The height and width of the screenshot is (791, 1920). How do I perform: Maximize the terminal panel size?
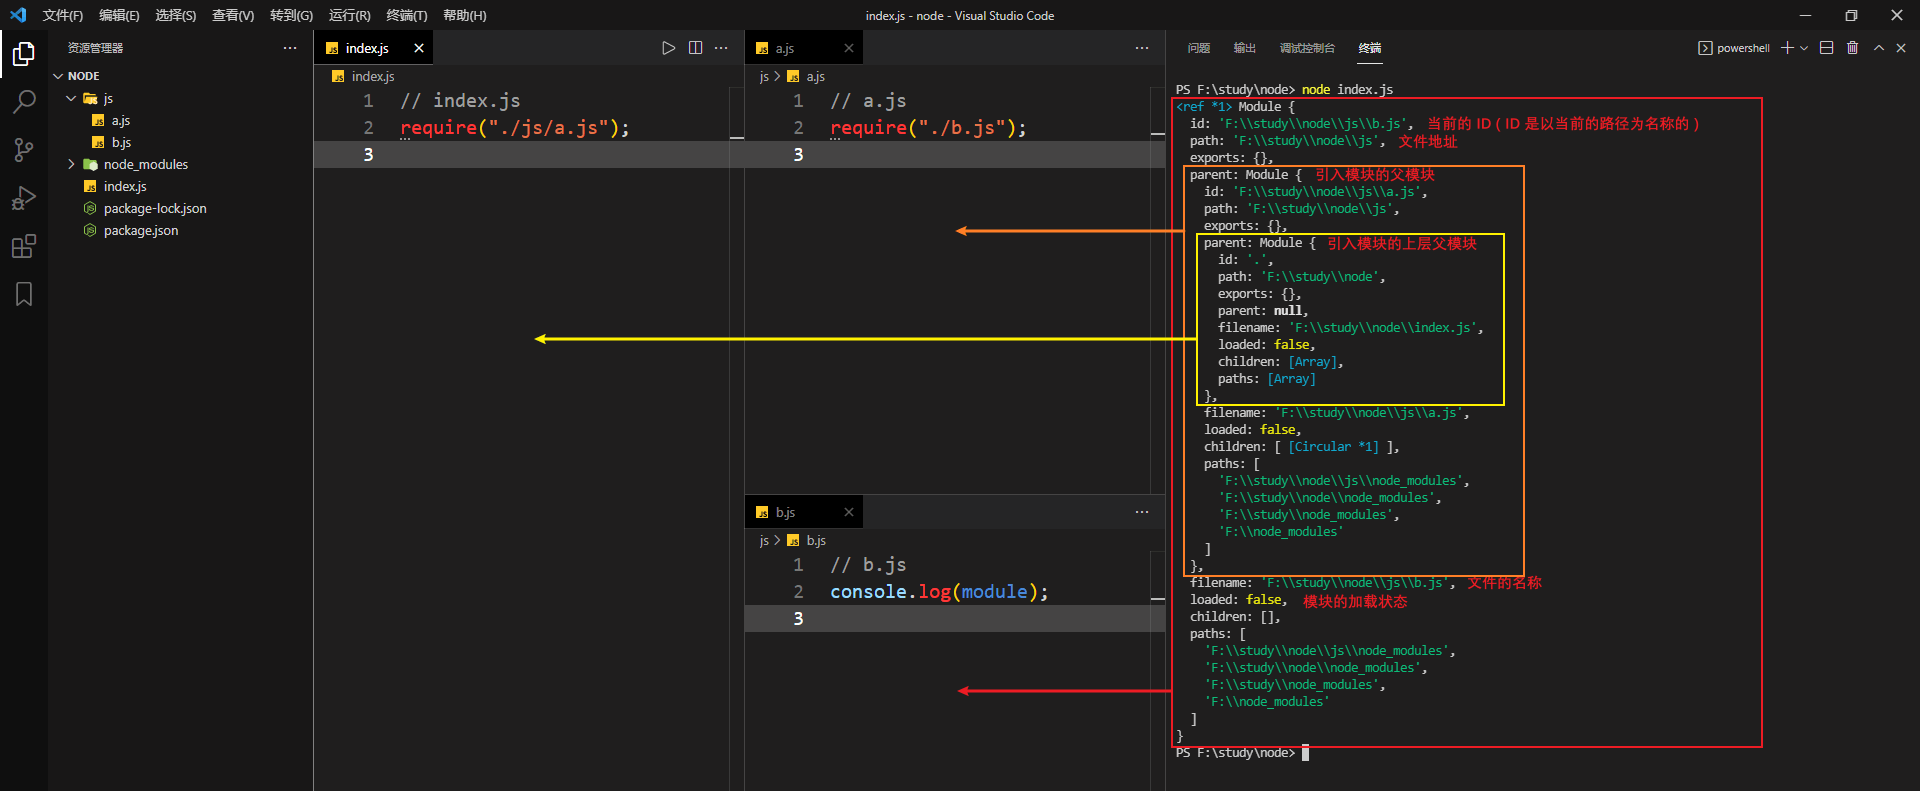(x=1878, y=48)
